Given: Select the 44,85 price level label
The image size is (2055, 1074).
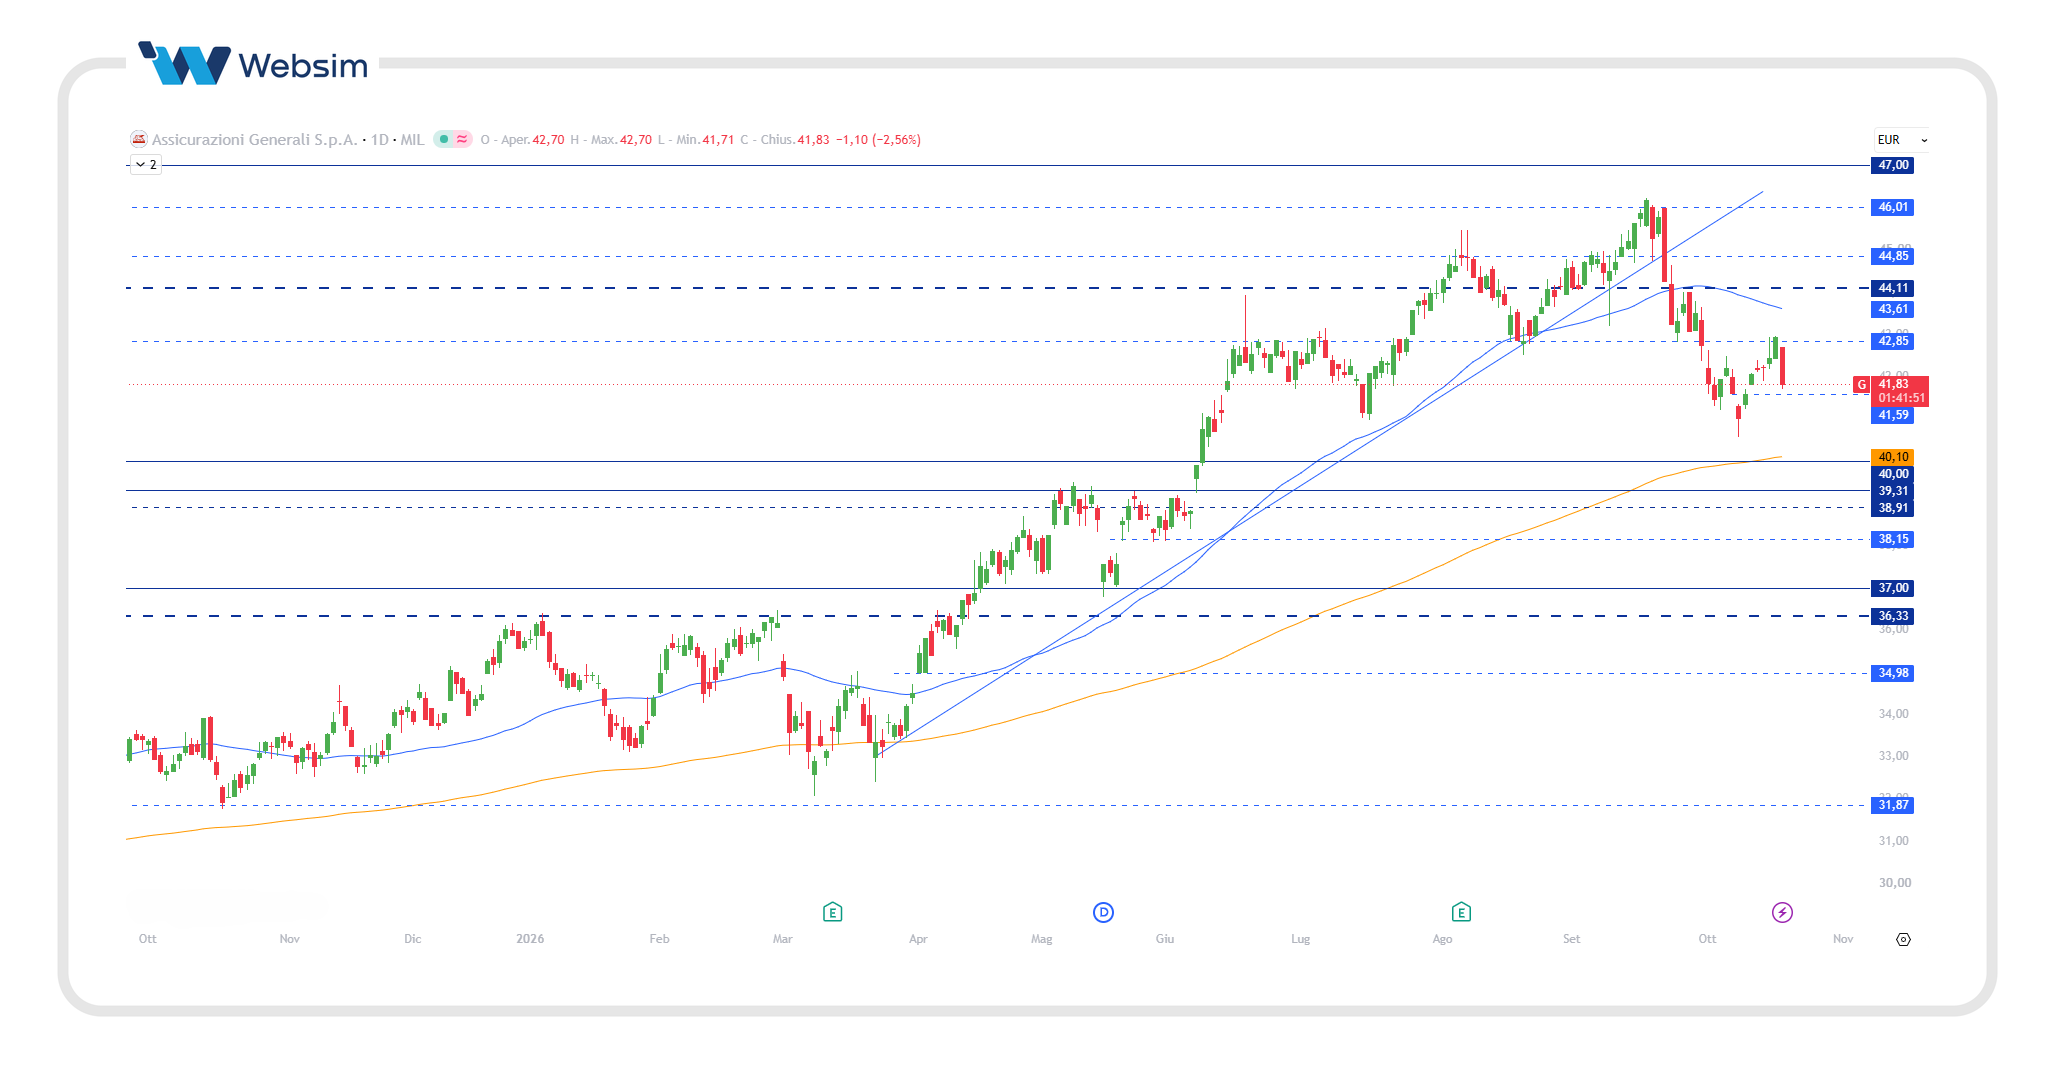Looking at the screenshot, I should coord(1892,256).
